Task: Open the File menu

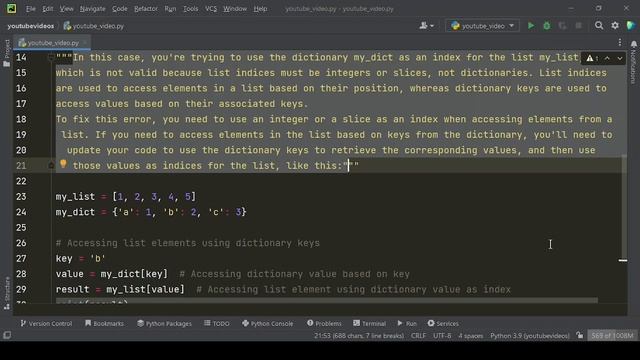Action: pyautogui.click(x=31, y=9)
